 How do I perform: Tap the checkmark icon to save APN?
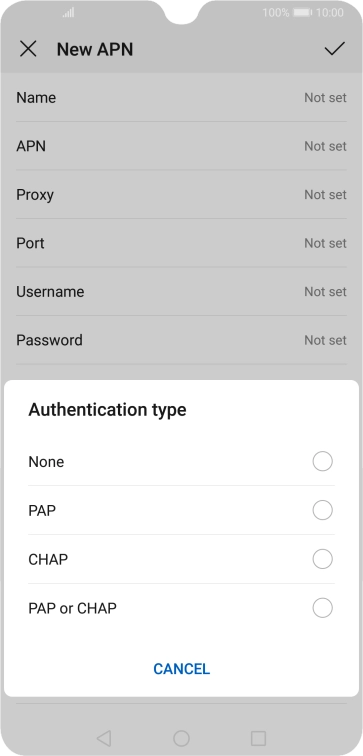tap(335, 49)
